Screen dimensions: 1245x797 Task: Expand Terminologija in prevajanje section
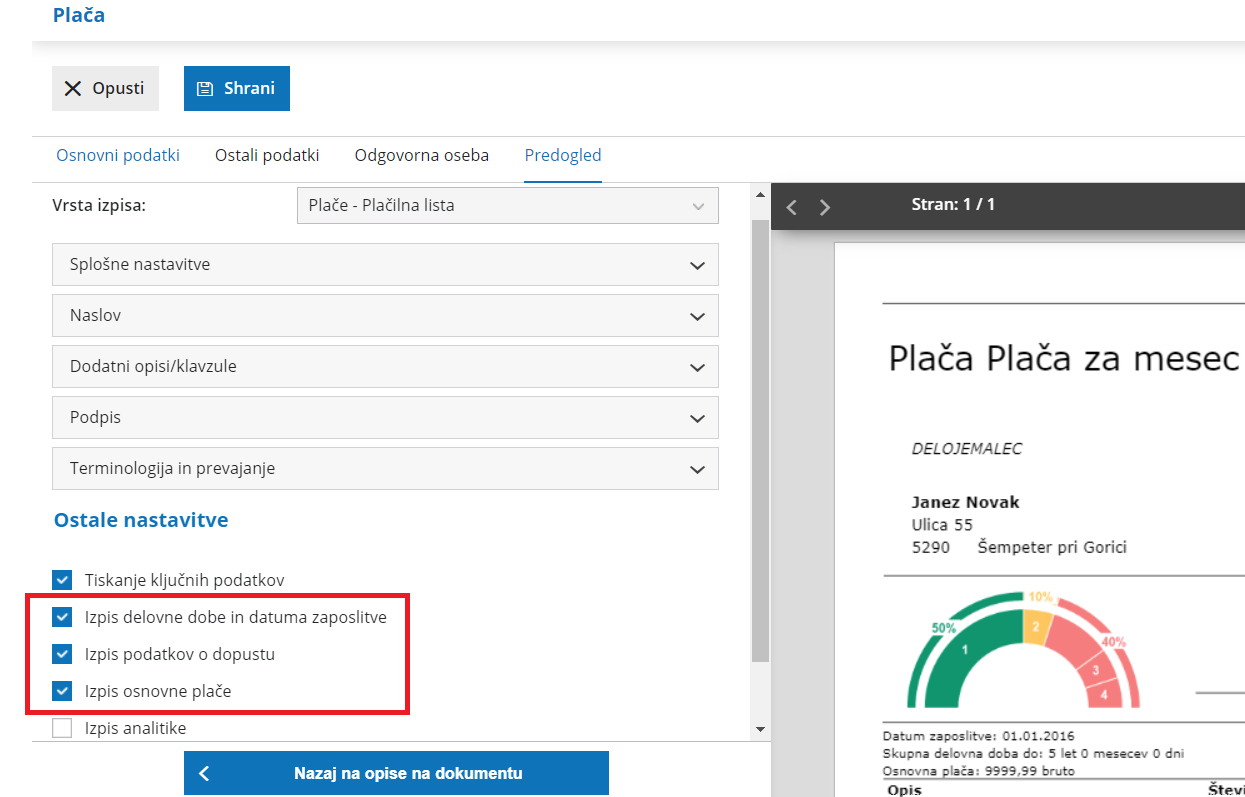pyautogui.click(x=385, y=468)
